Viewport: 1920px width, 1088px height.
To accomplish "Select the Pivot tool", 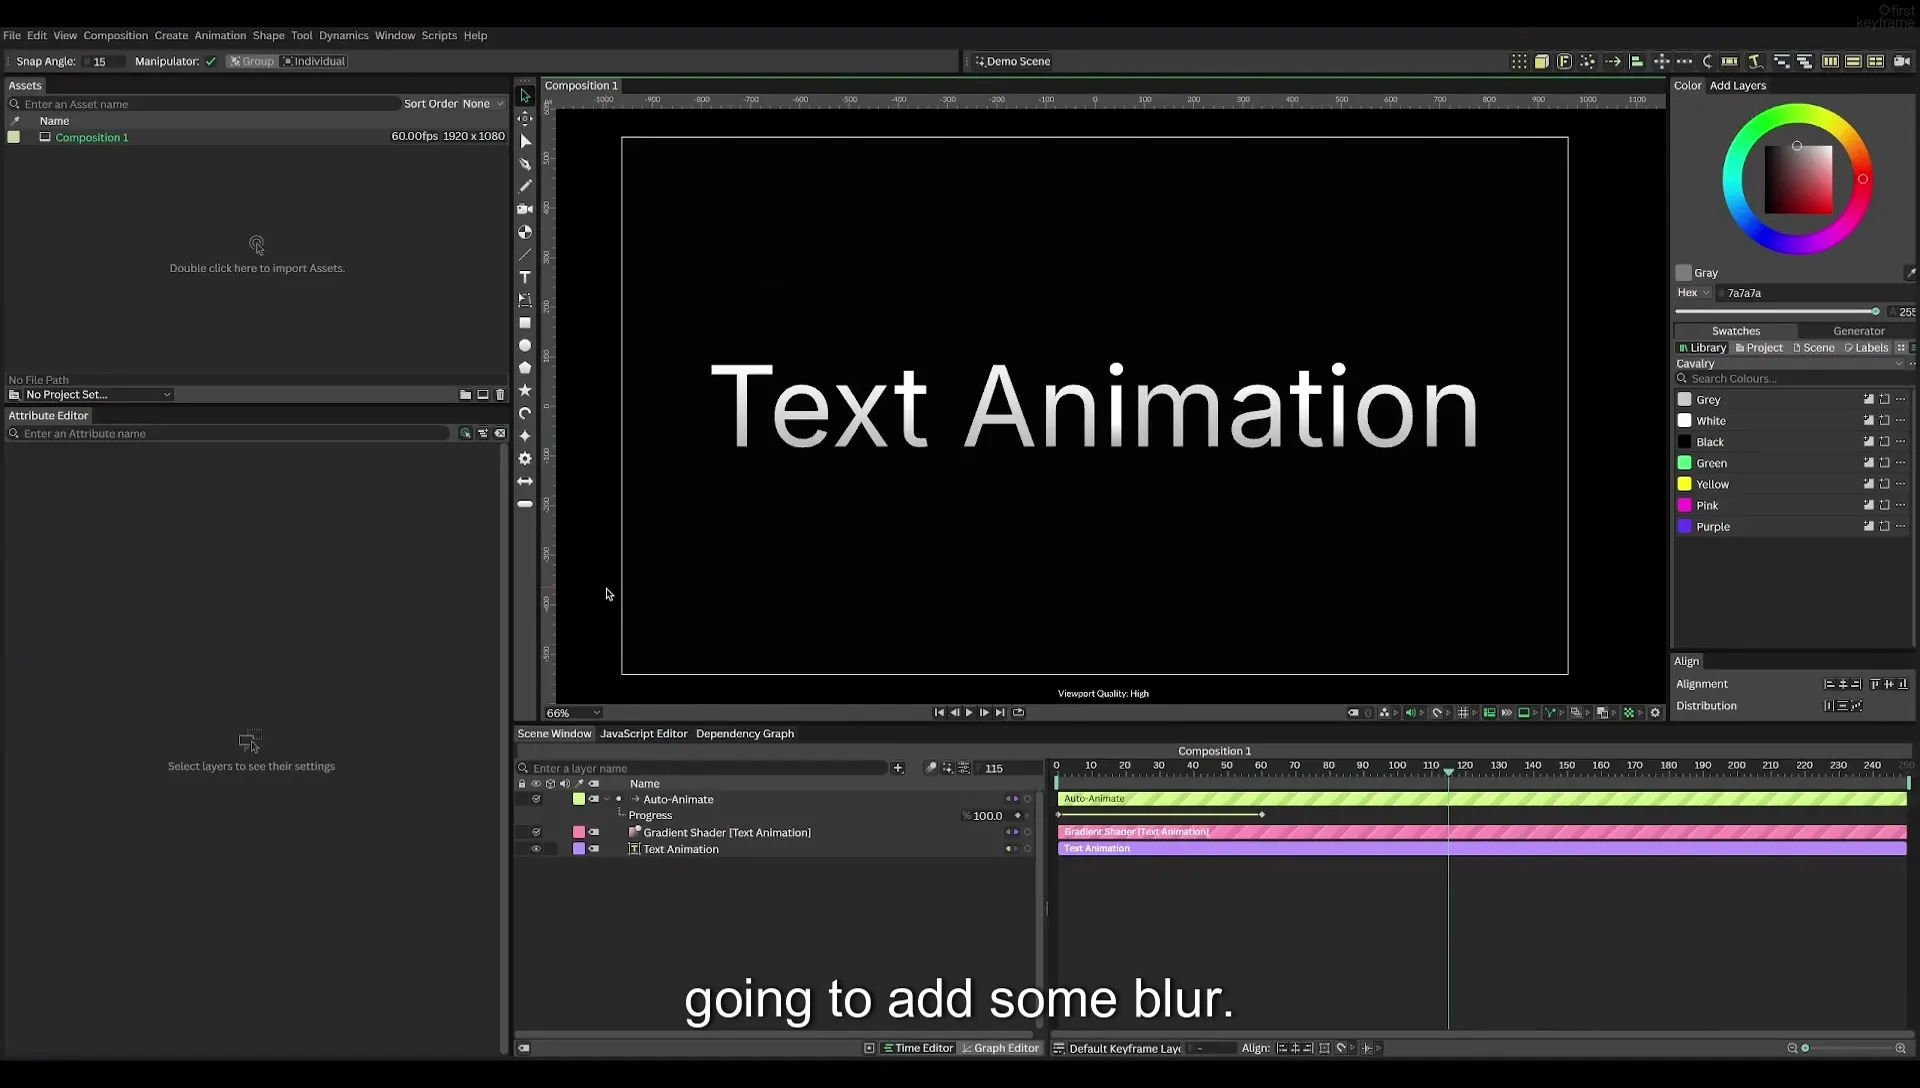I will [x=524, y=119].
